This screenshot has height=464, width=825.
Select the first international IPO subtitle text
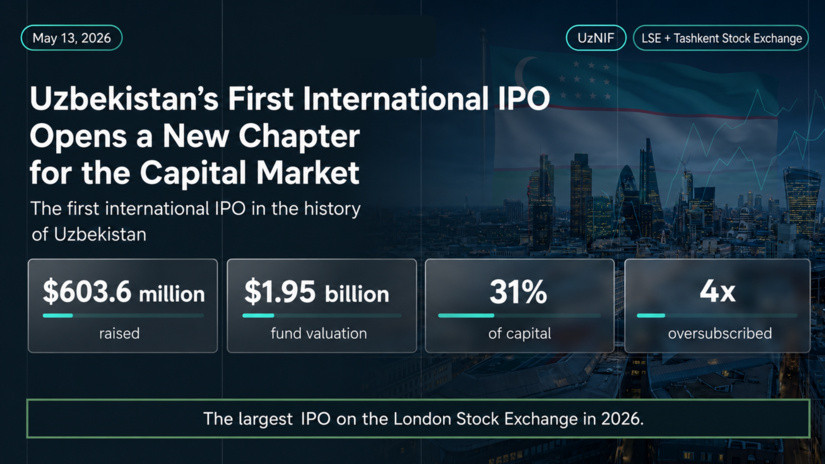point(195,221)
